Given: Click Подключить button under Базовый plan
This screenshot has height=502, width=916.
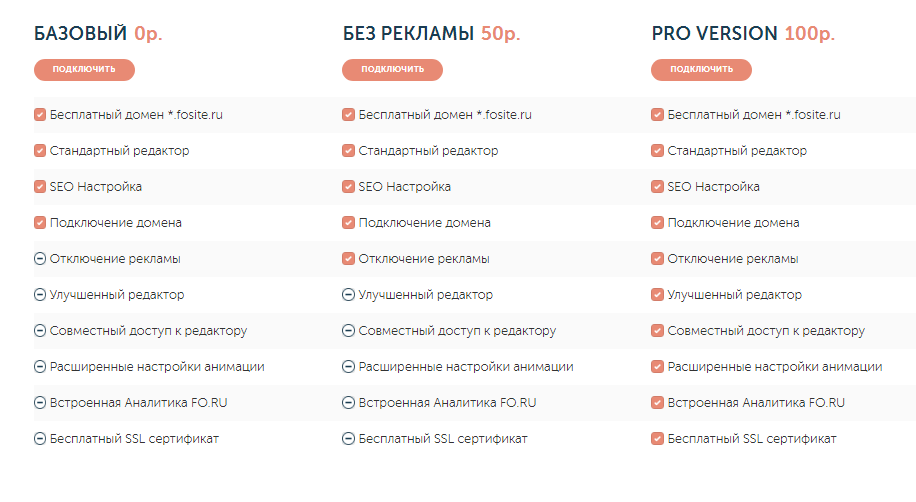Looking at the screenshot, I should coord(84,70).
